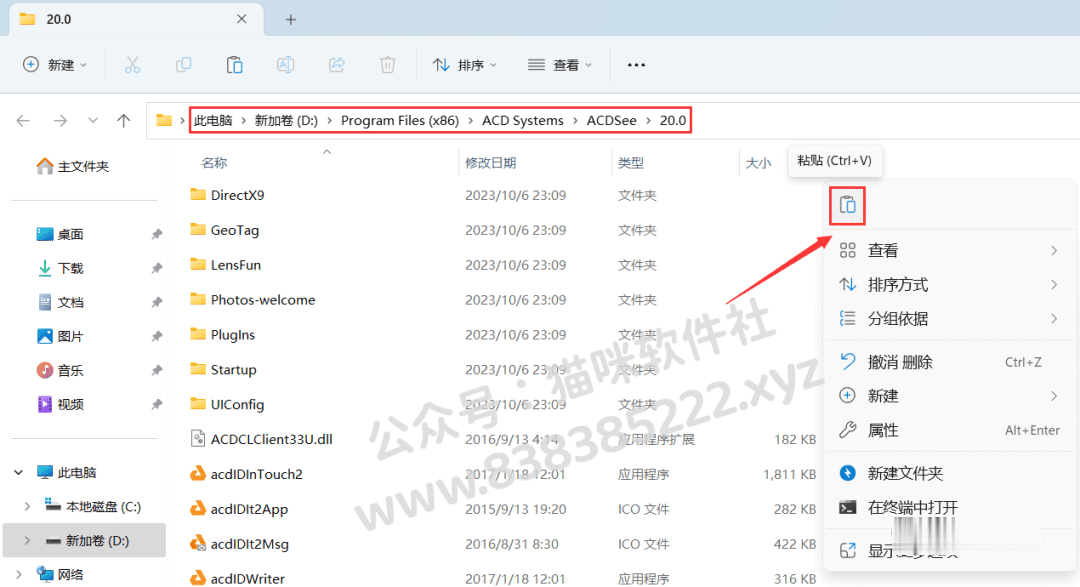The height and width of the screenshot is (587, 1080).
Task: Open the 查看 view dropdown in toolbar
Action: coord(560,65)
